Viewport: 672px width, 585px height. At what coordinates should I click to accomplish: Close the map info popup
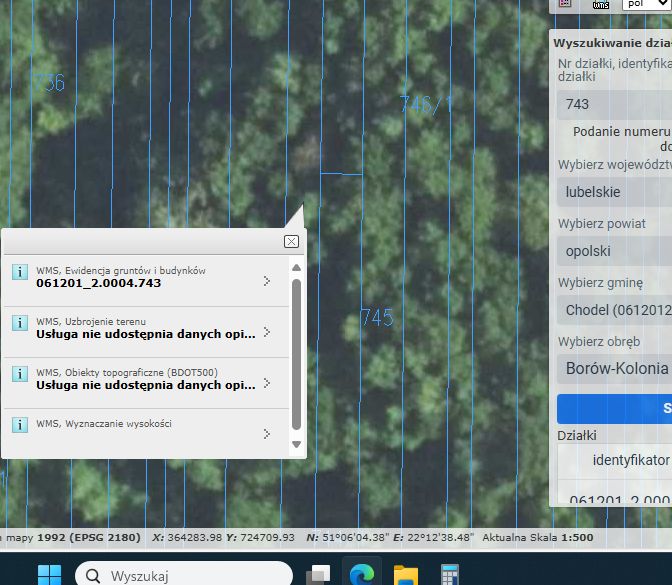coord(291,241)
